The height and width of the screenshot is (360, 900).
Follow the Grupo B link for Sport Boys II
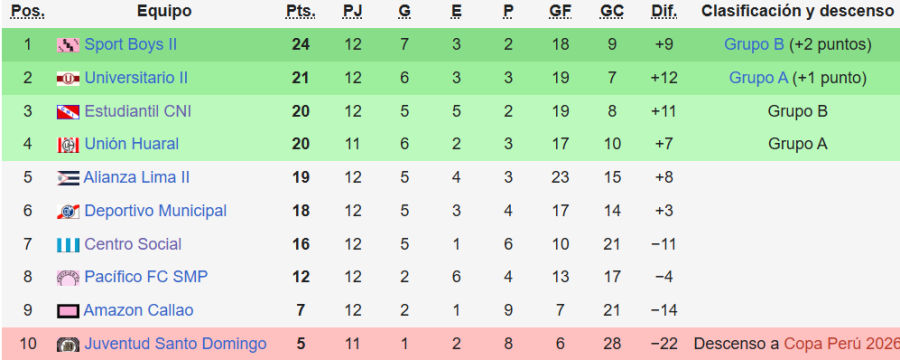pyautogui.click(x=754, y=44)
